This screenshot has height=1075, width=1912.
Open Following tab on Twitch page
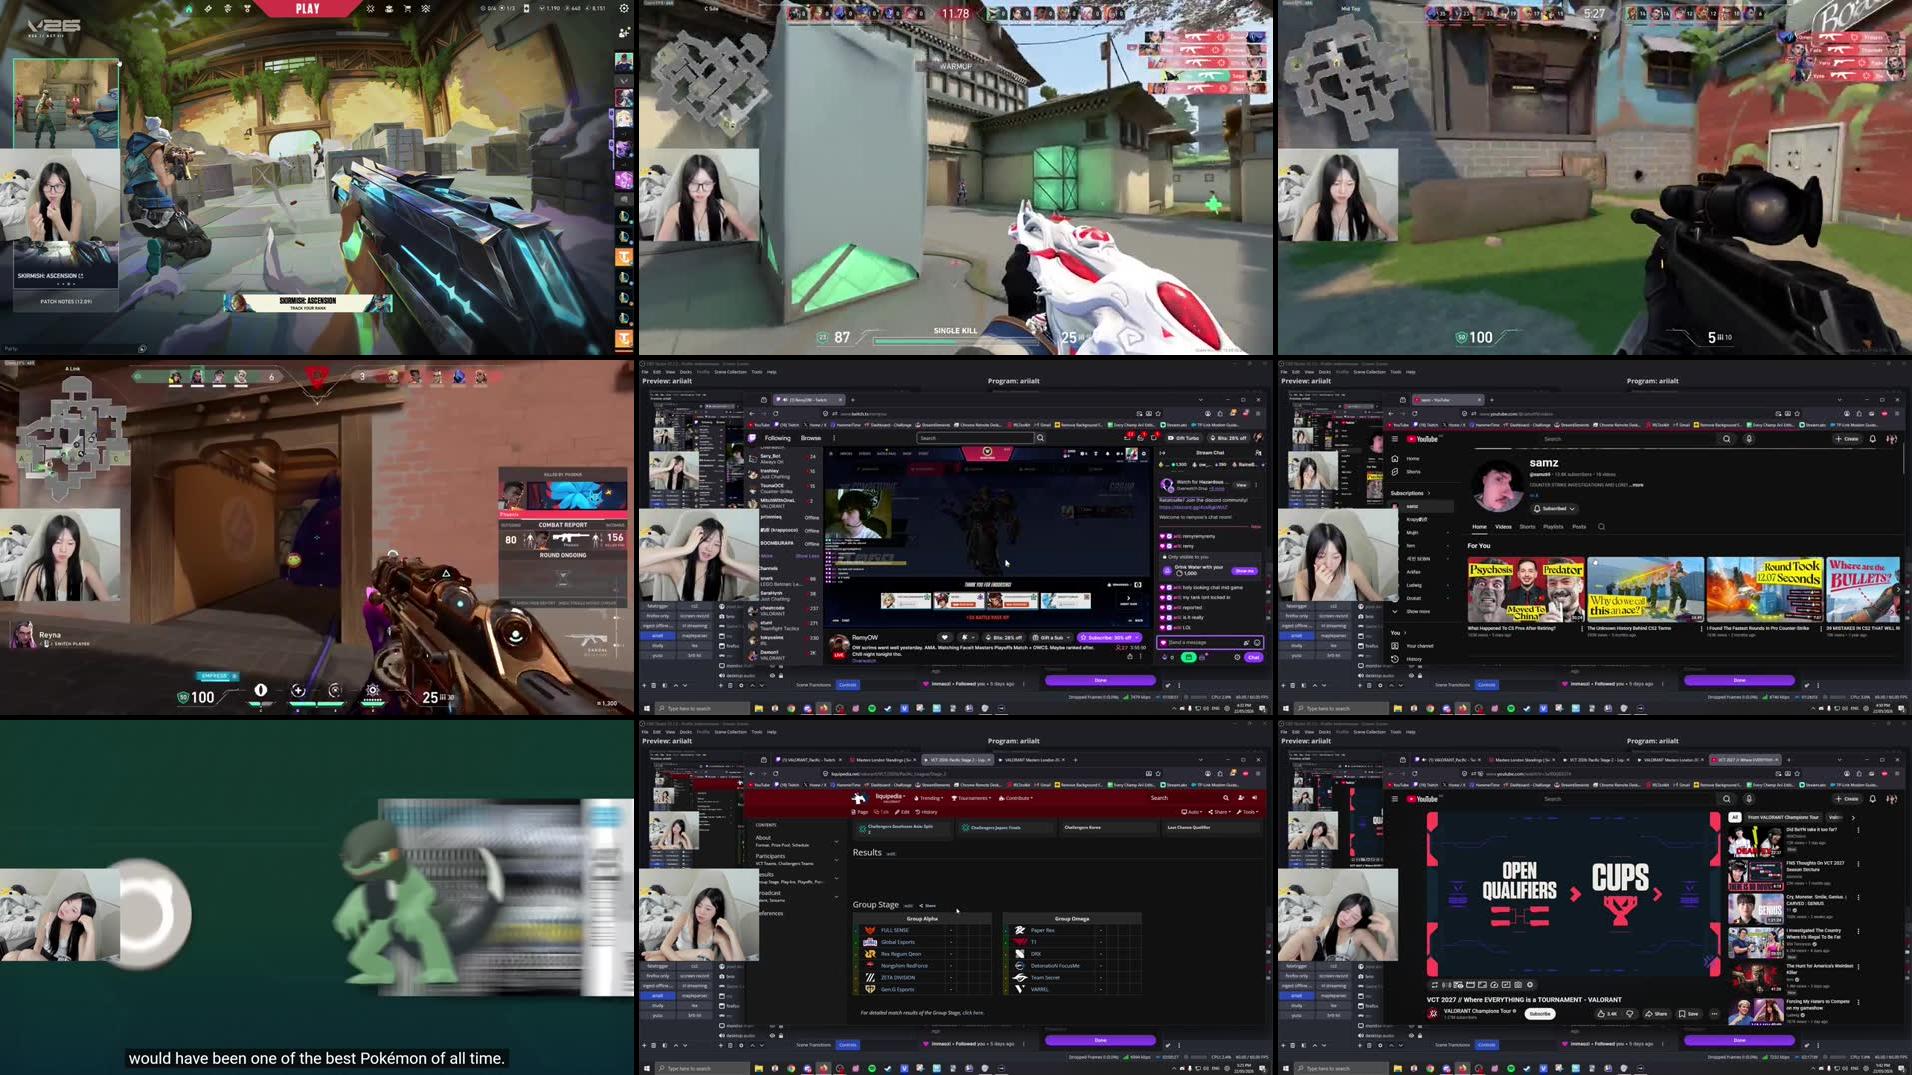click(778, 438)
